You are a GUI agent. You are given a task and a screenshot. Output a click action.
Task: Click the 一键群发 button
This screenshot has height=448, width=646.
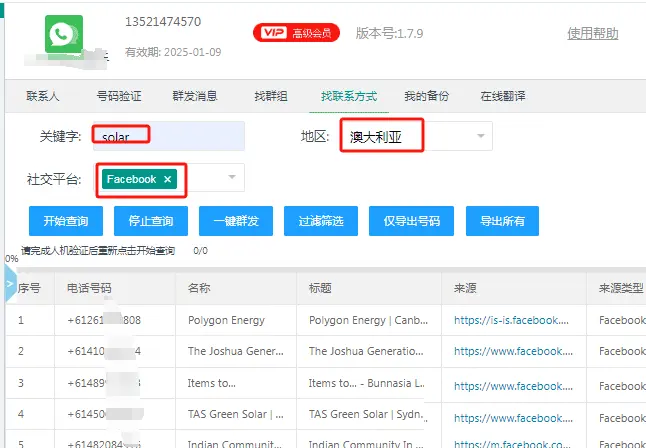point(236,221)
